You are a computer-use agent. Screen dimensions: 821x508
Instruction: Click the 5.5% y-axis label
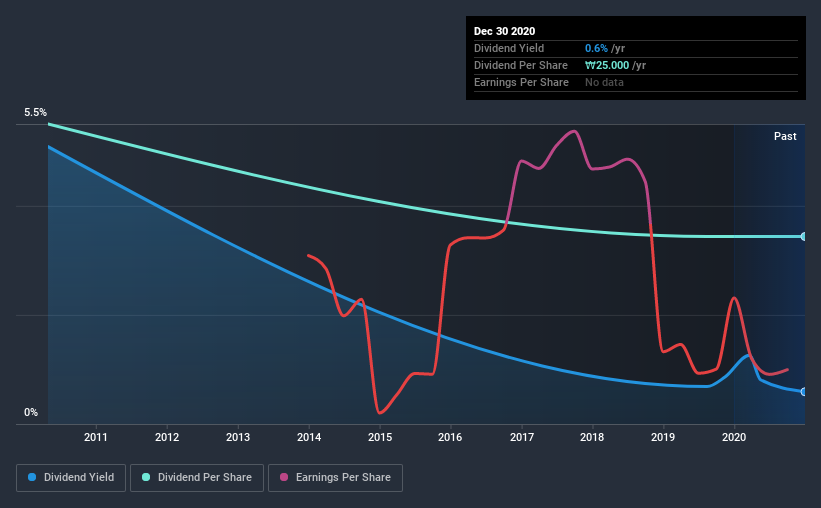pyautogui.click(x=35, y=113)
